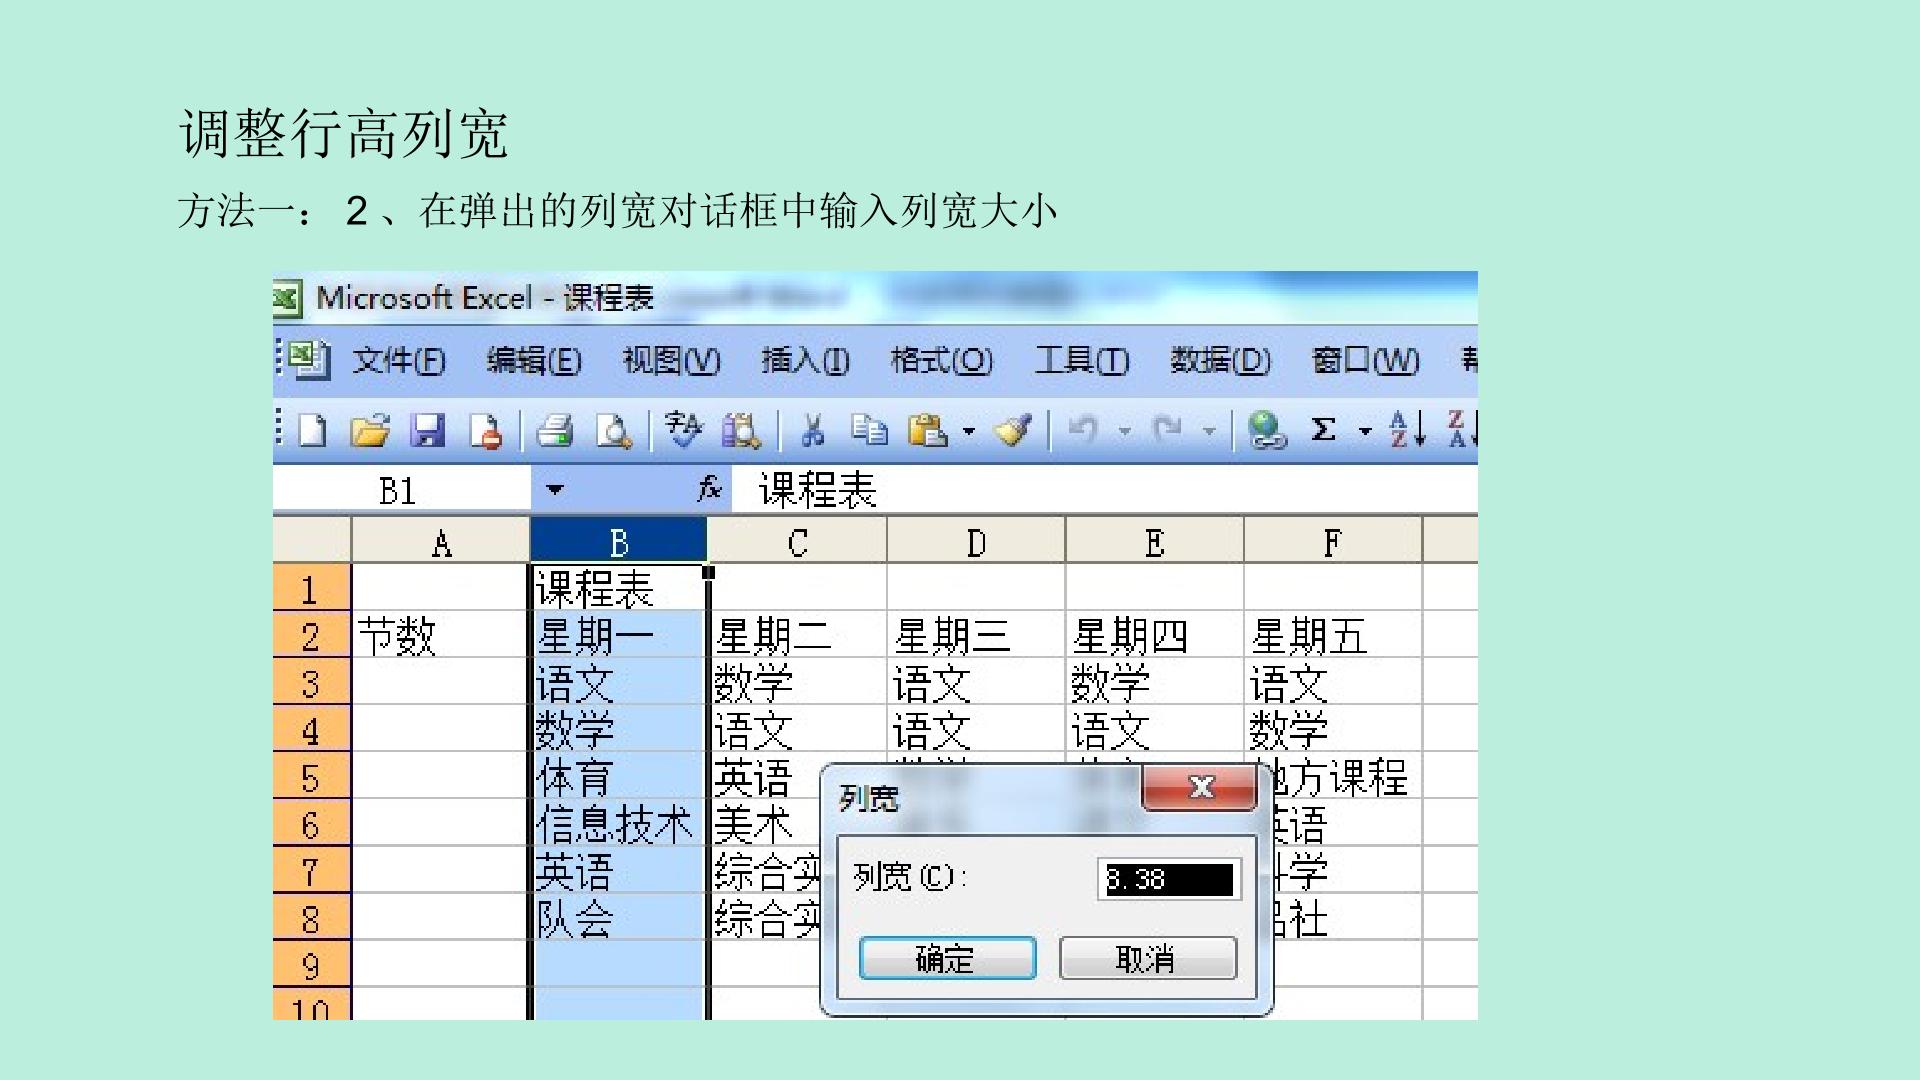1920x1080 pixels.
Task: Open Print Preview with the magnifier page icon
Action: pyautogui.click(x=613, y=431)
